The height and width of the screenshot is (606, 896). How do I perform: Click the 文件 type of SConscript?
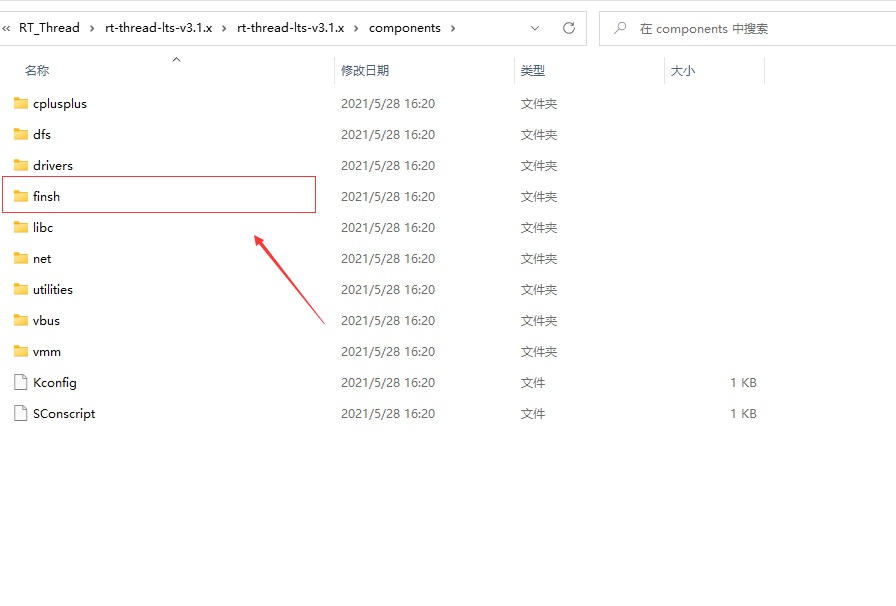point(533,413)
